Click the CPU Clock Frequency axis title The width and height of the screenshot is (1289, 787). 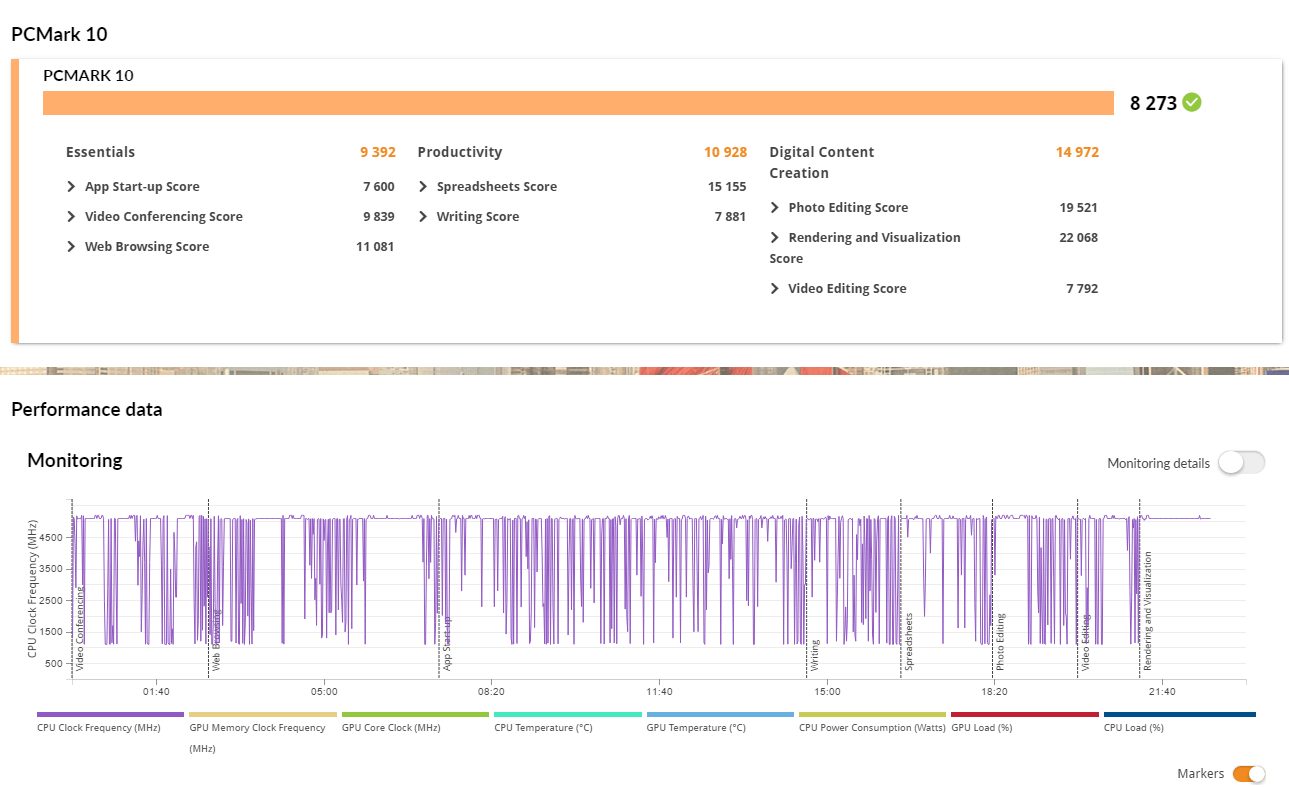pos(33,589)
